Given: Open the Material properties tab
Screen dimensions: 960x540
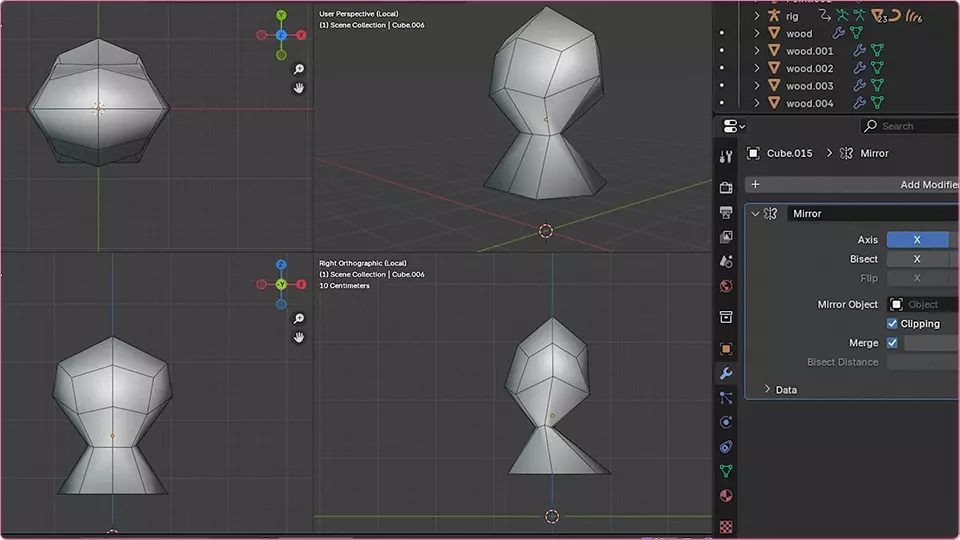Looking at the screenshot, I should 726,495.
